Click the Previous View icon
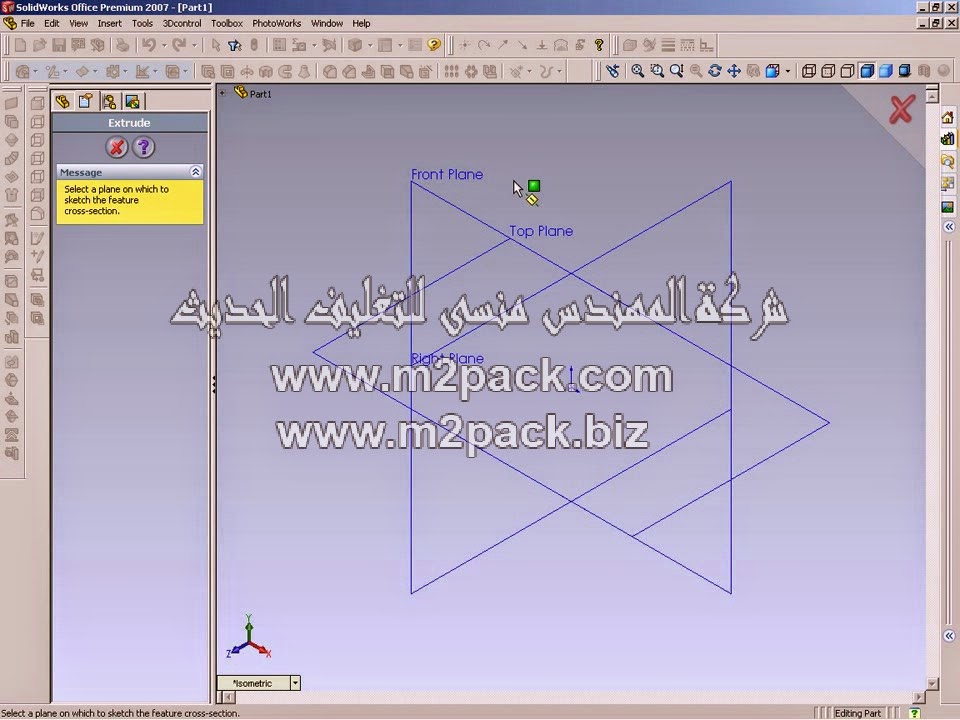Image resolution: width=960 pixels, height=720 pixels. [x=613, y=71]
